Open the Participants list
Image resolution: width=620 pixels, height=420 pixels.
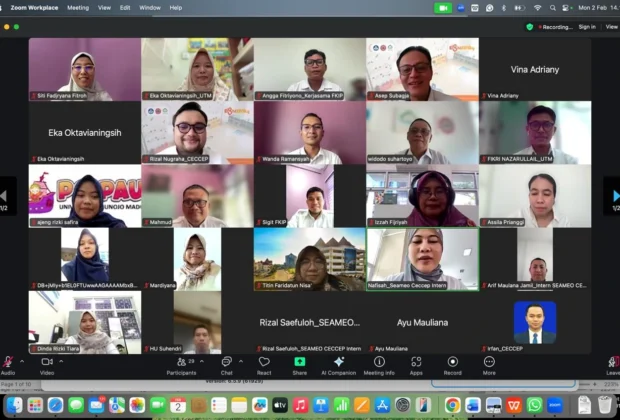coord(181,364)
